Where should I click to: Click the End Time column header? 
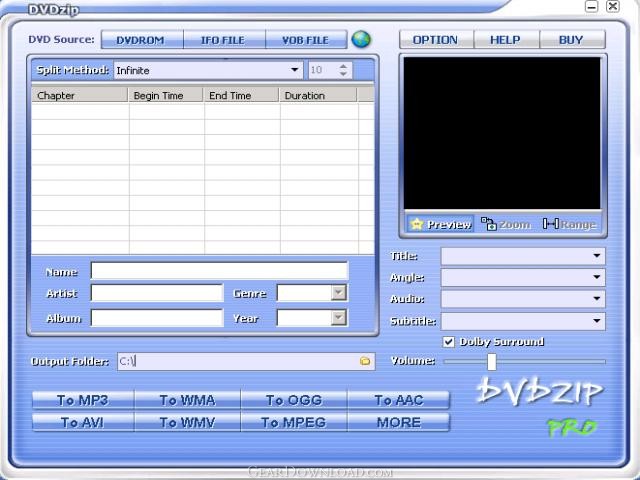pos(241,95)
